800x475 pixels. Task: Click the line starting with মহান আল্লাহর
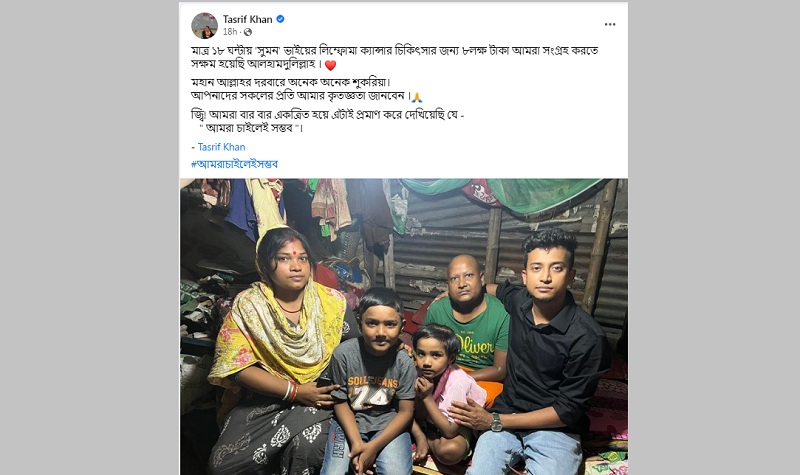coord(291,83)
